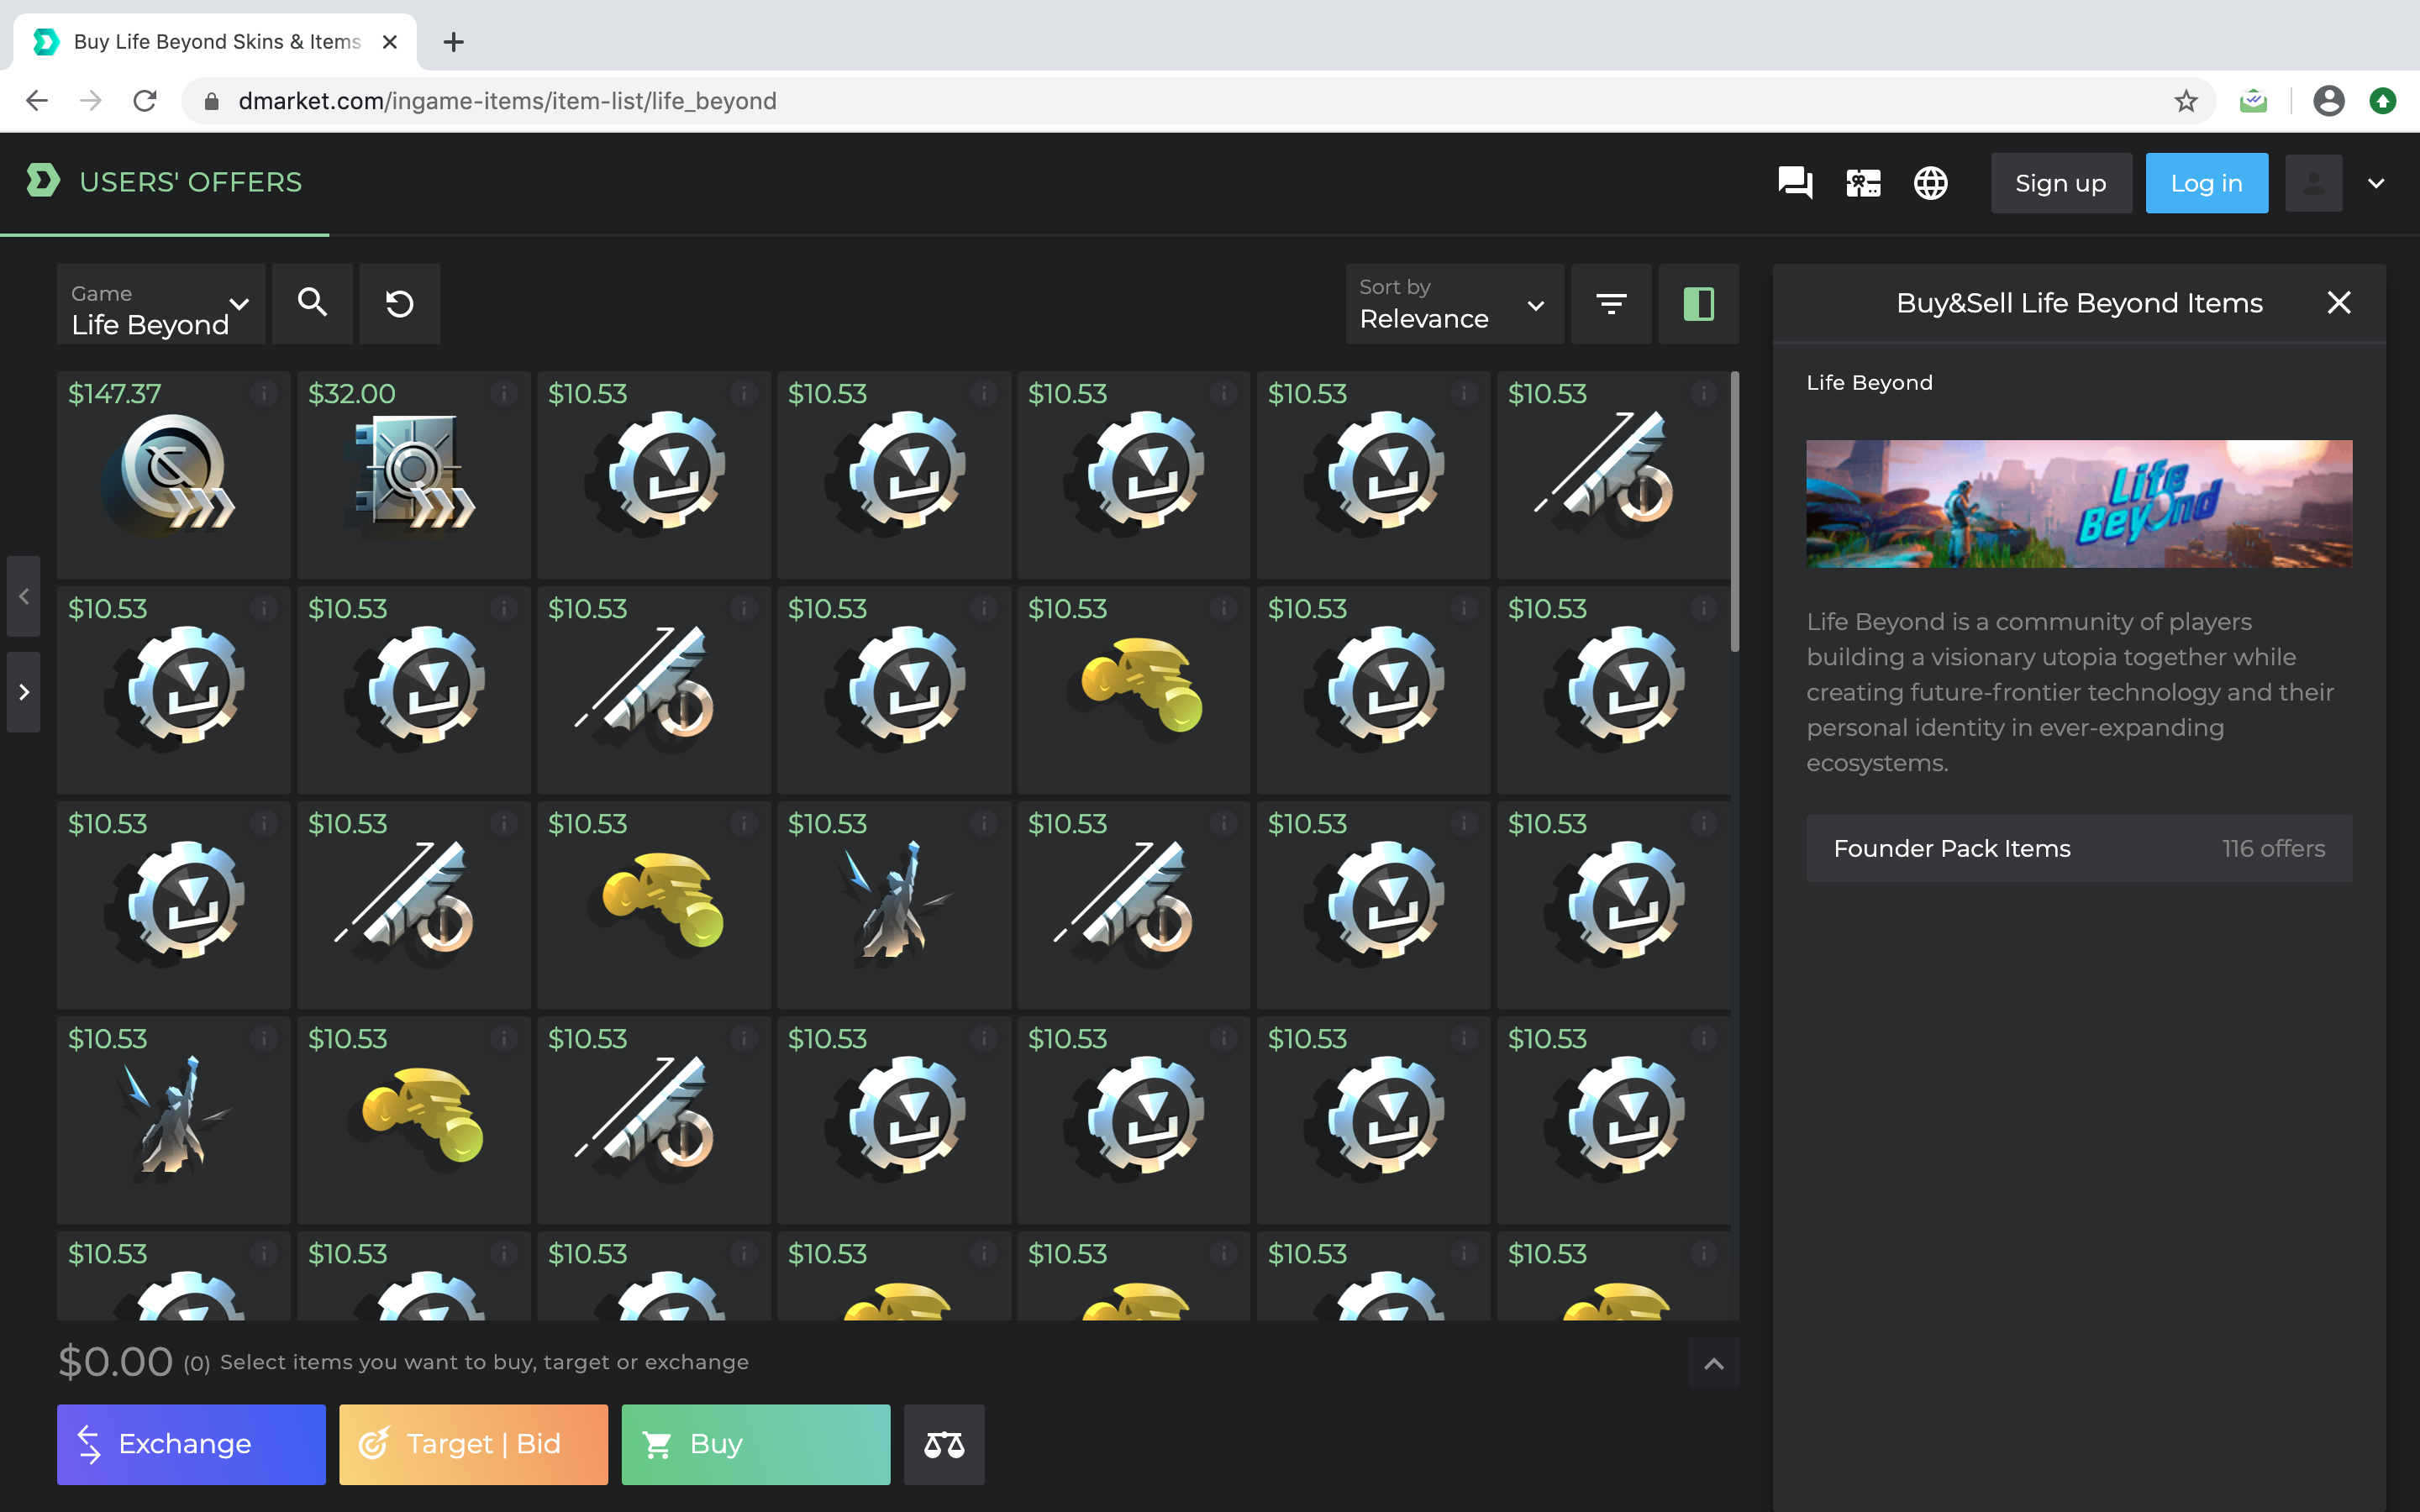Open the chat messages icon

point(1795,183)
